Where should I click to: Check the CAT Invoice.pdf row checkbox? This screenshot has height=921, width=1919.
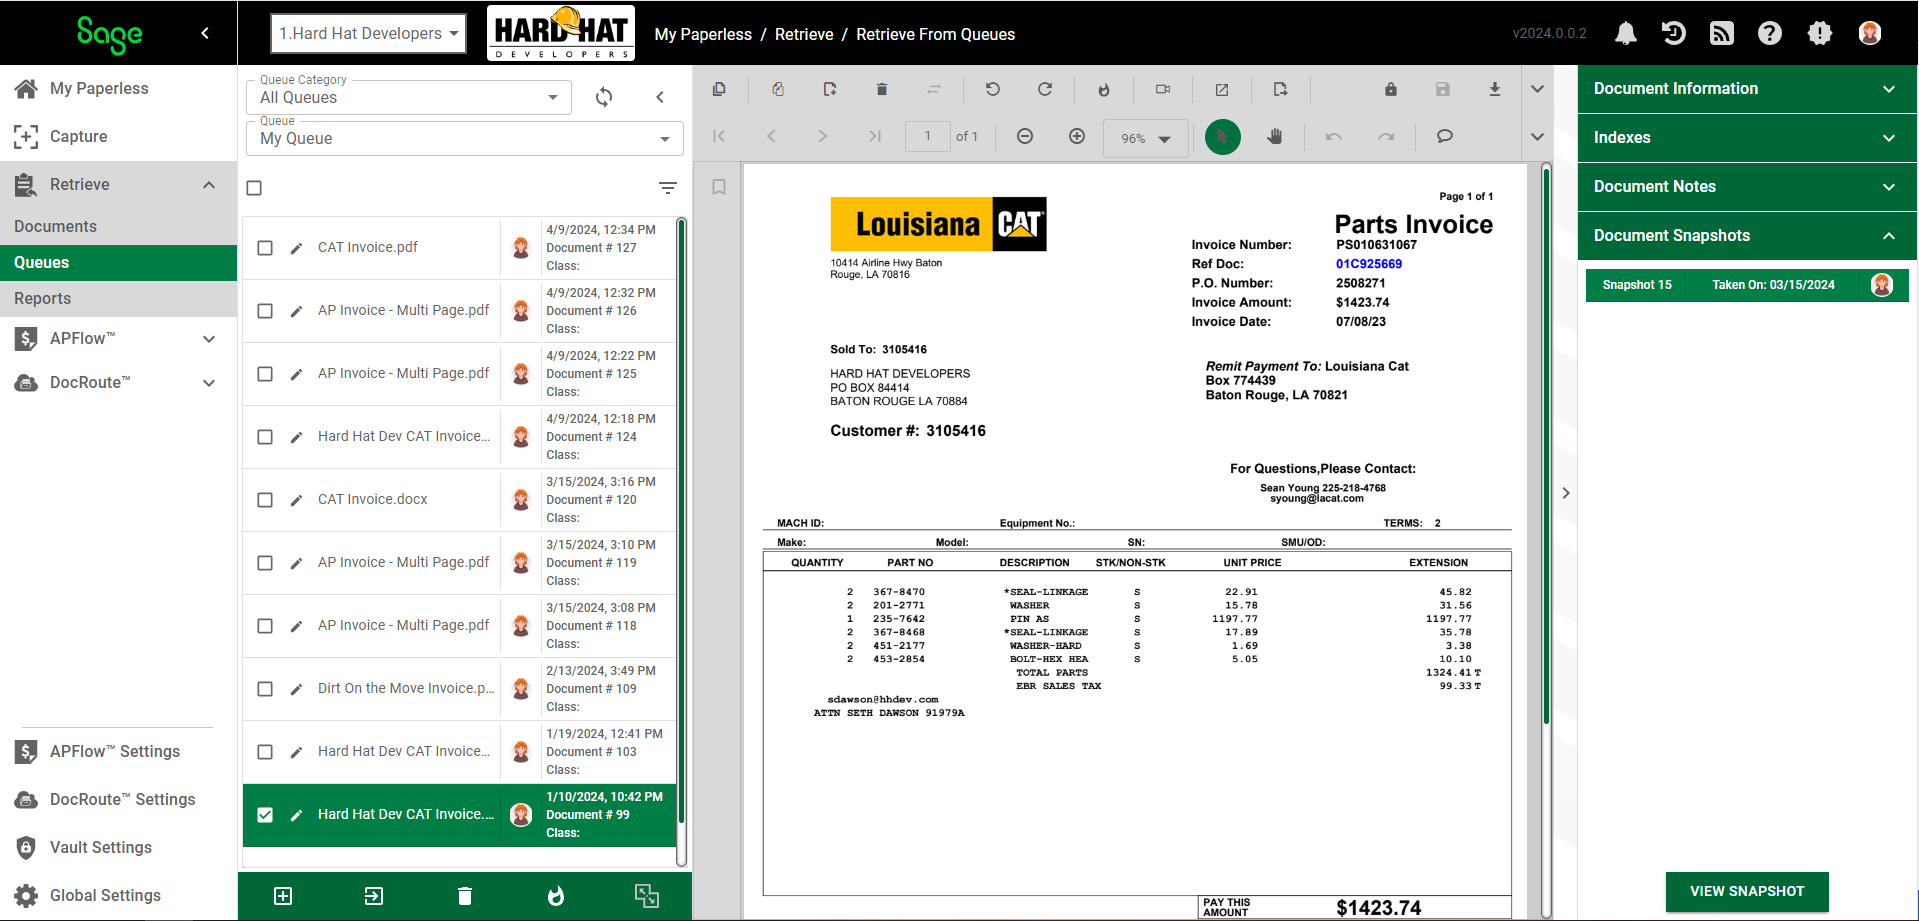coord(265,248)
